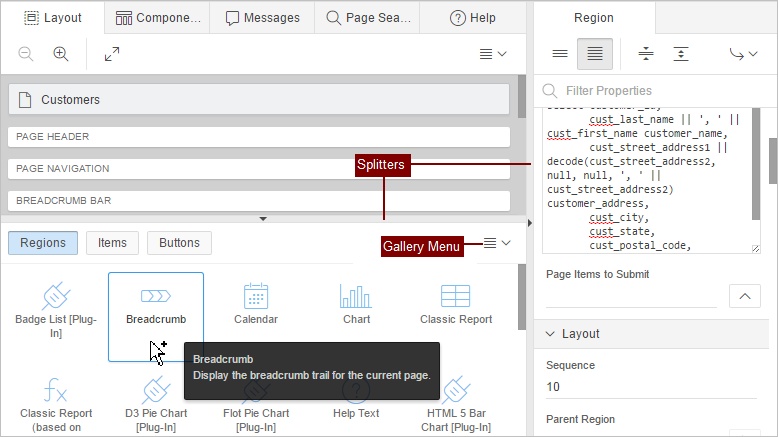
Task: Switch to the Messages tab
Action: click(x=262, y=17)
